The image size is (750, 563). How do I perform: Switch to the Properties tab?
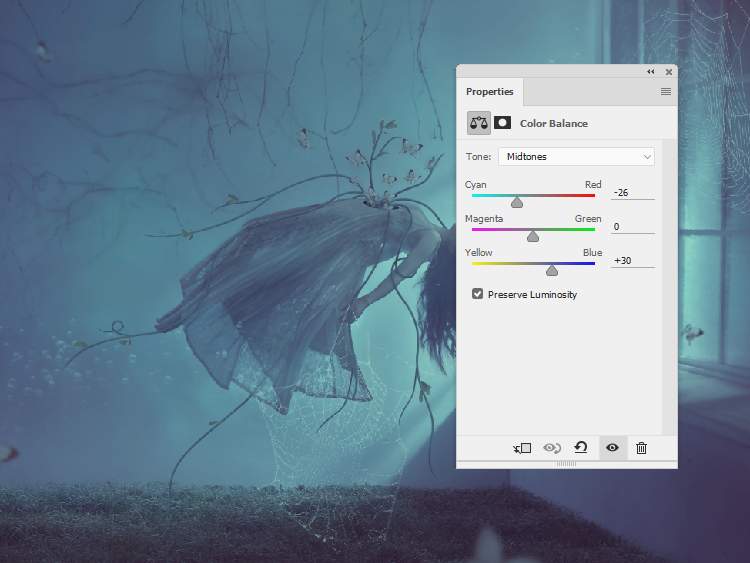(x=490, y=92)
